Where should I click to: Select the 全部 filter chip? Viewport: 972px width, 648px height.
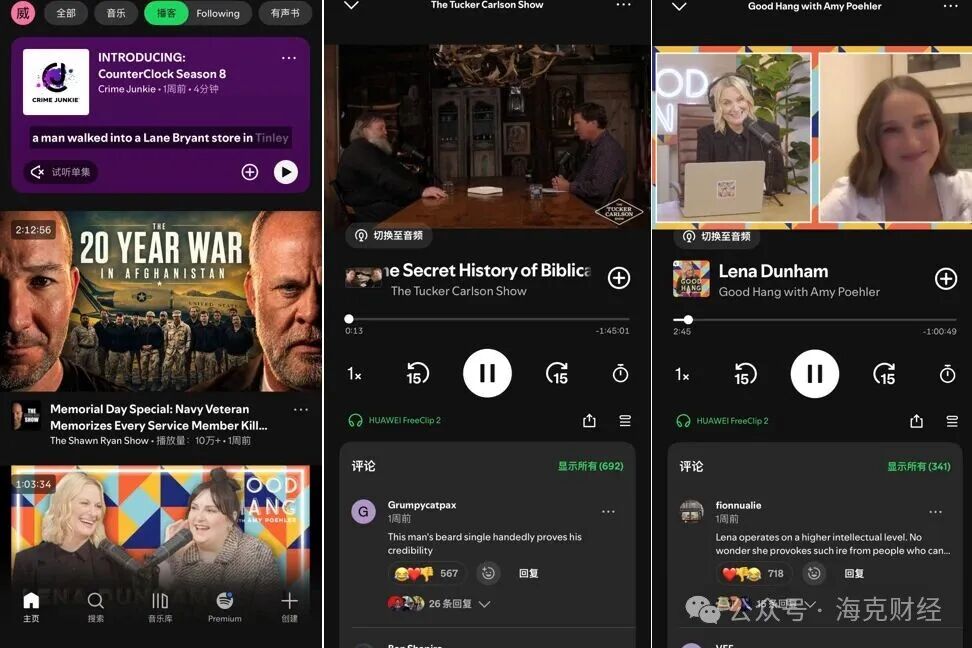click(66, 13)
